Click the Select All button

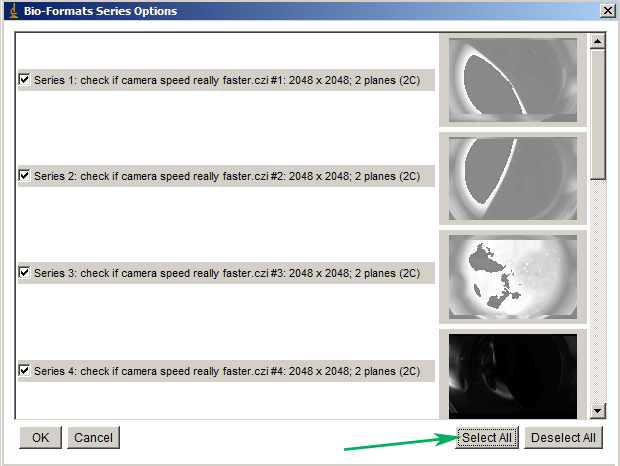click(x=487, y=437)
